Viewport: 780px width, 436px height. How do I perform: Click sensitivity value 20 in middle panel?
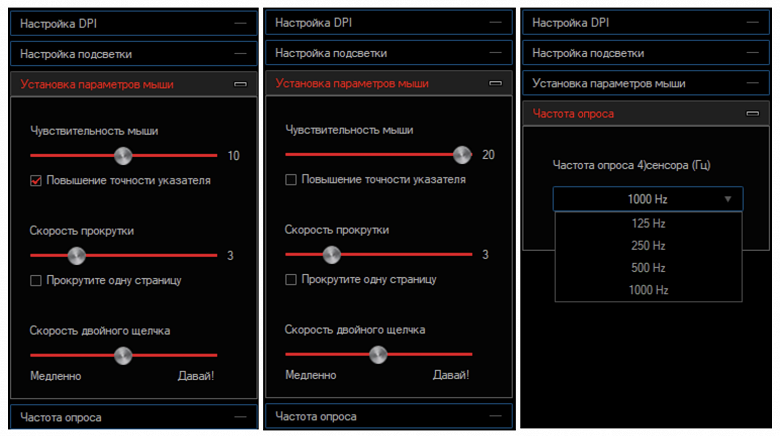[488, 155]
